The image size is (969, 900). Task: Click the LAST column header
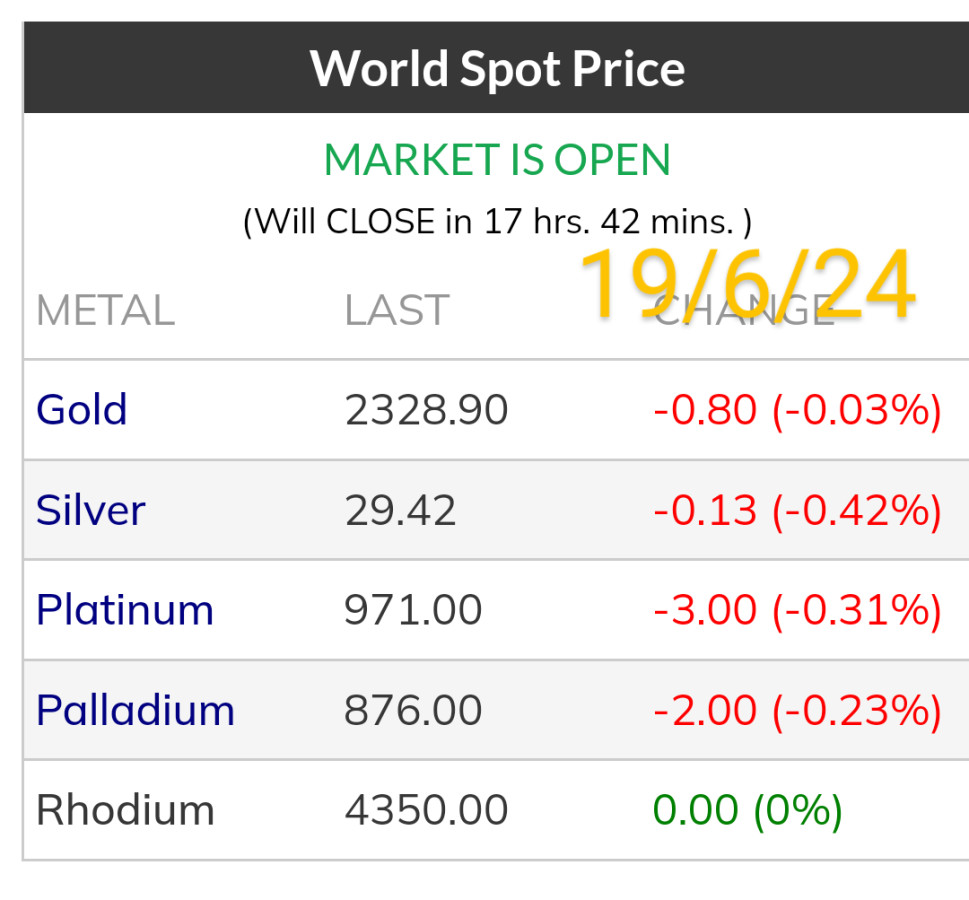pos(396,311)
